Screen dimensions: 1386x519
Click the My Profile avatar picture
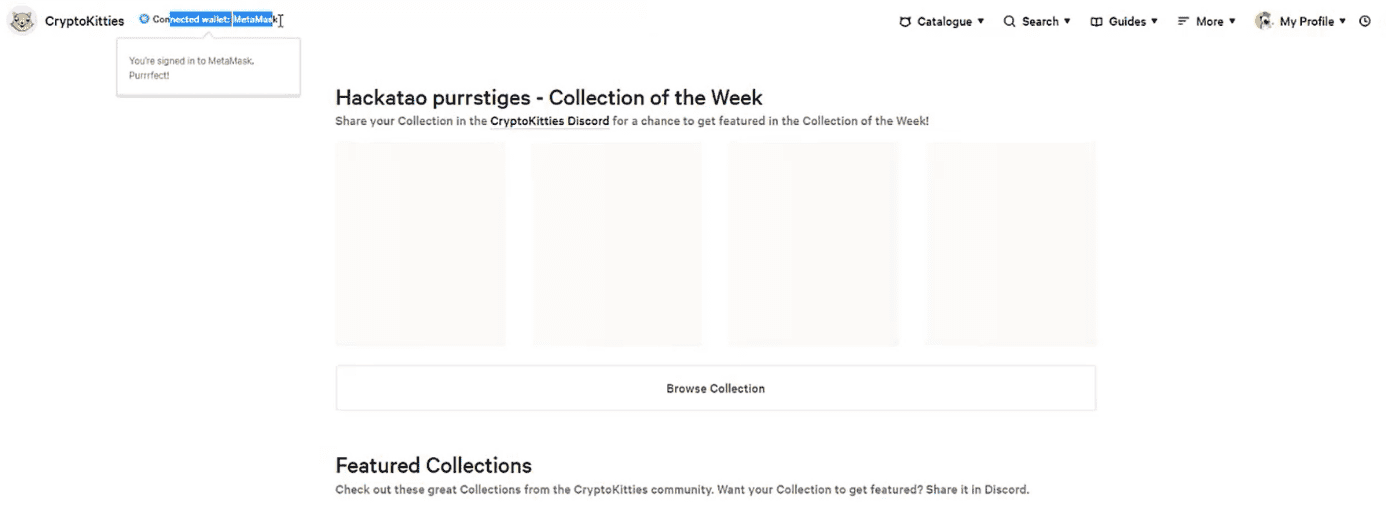[x=1264, y=21]
